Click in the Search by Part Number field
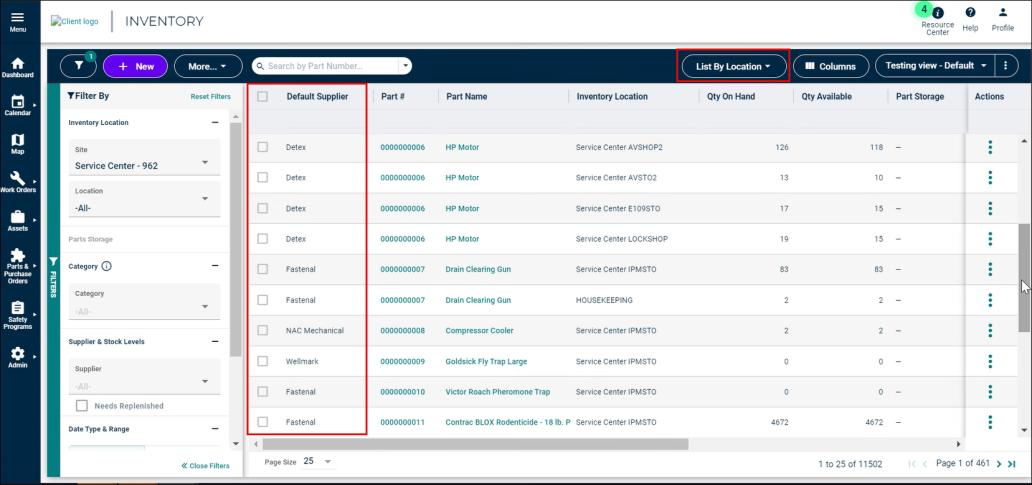The width and height of the screenshot is (1032, 485). (x=325, y=66)
